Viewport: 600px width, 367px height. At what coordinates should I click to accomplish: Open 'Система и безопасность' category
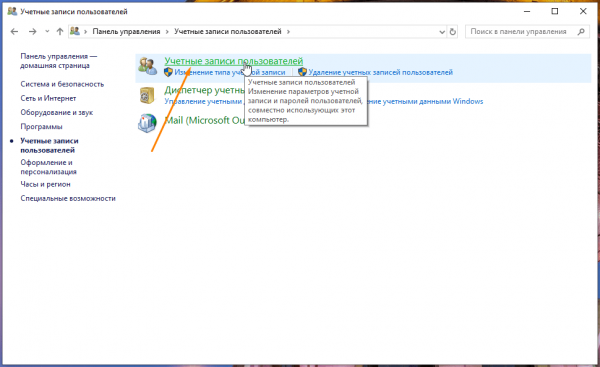(62, 84)
